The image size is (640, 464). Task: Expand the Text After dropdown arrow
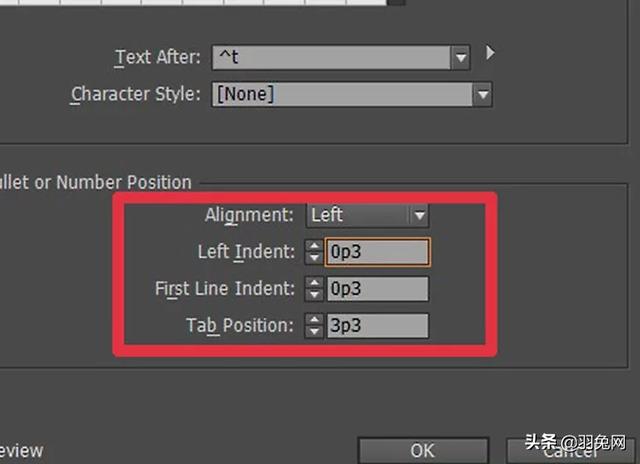coord(460,58)
